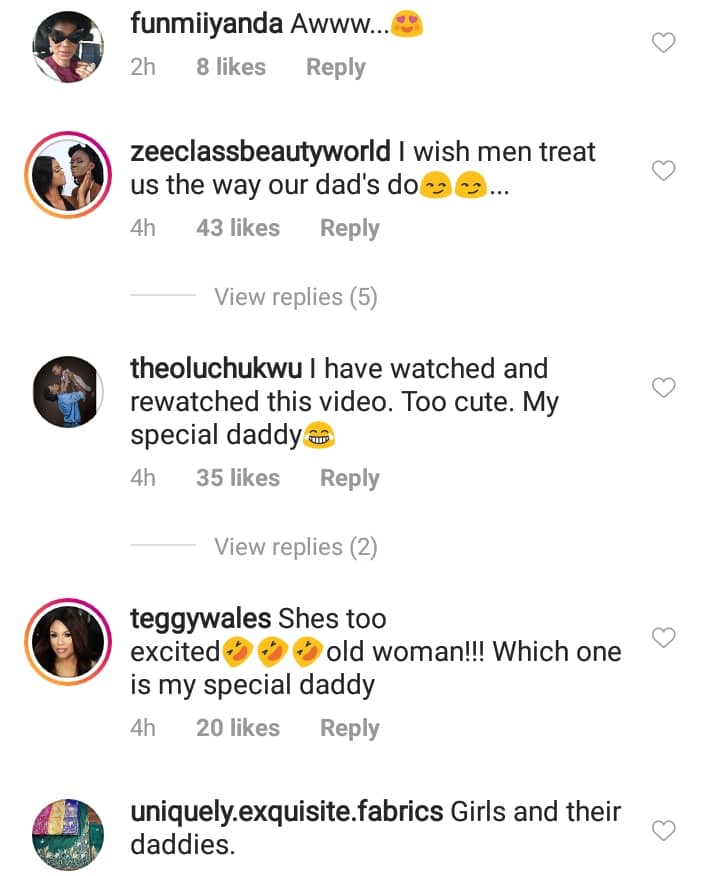Reply to funmiiyanda's comment
Viewport: 720px width, 876px height.
335,67
